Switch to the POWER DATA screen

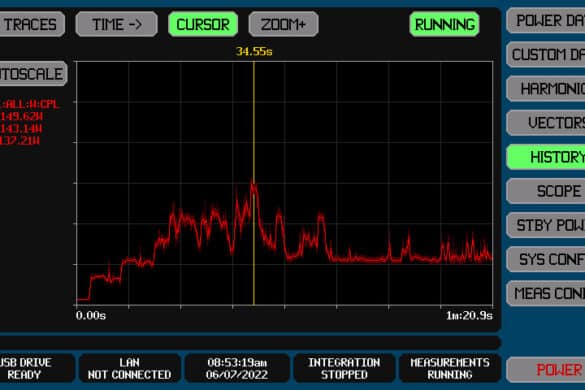[546, 21]
